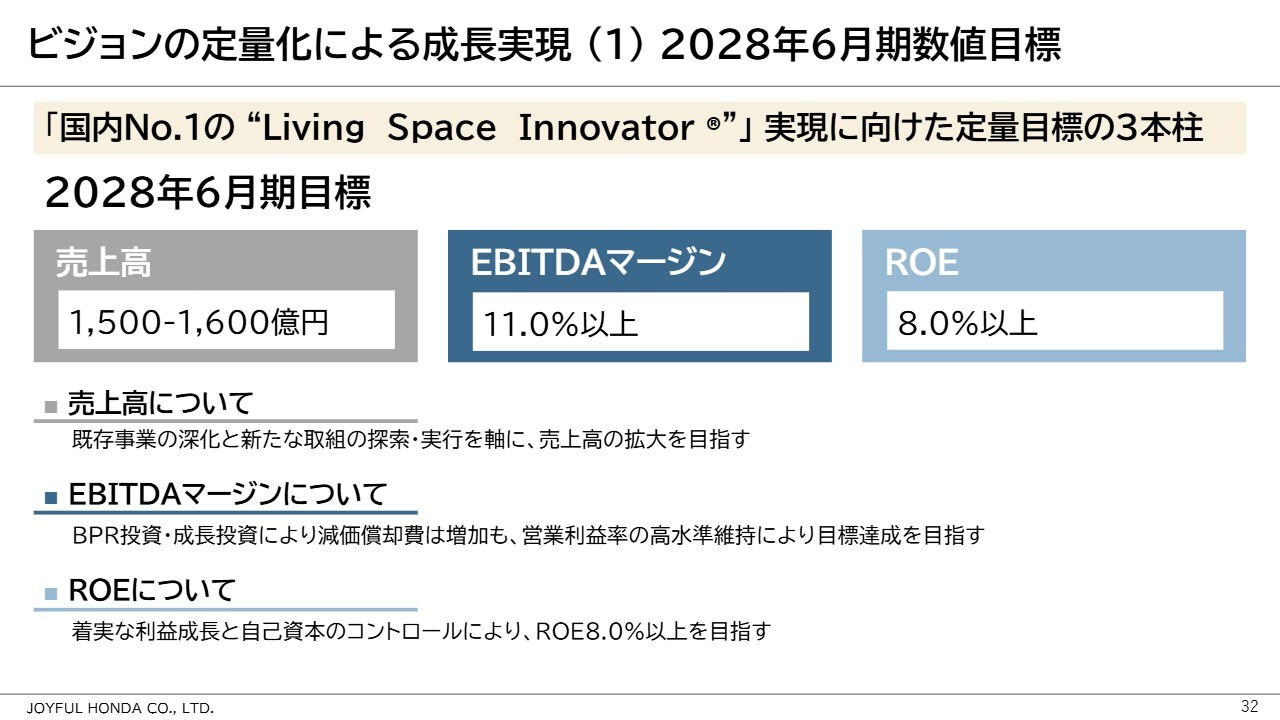This screenshot has height=720, width=1280.
Task: Click the gray square bullet beside 売上高について
Action: click(x=51, y=407)
